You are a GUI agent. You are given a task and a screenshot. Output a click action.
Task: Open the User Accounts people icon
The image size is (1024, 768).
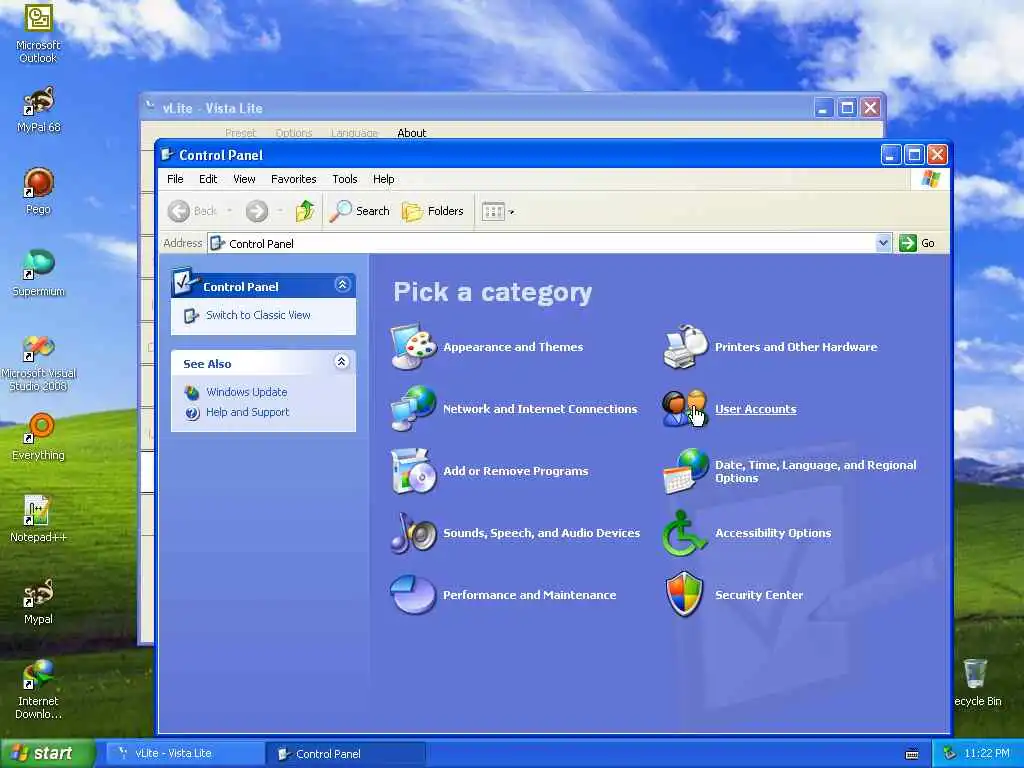coord(684,408)
